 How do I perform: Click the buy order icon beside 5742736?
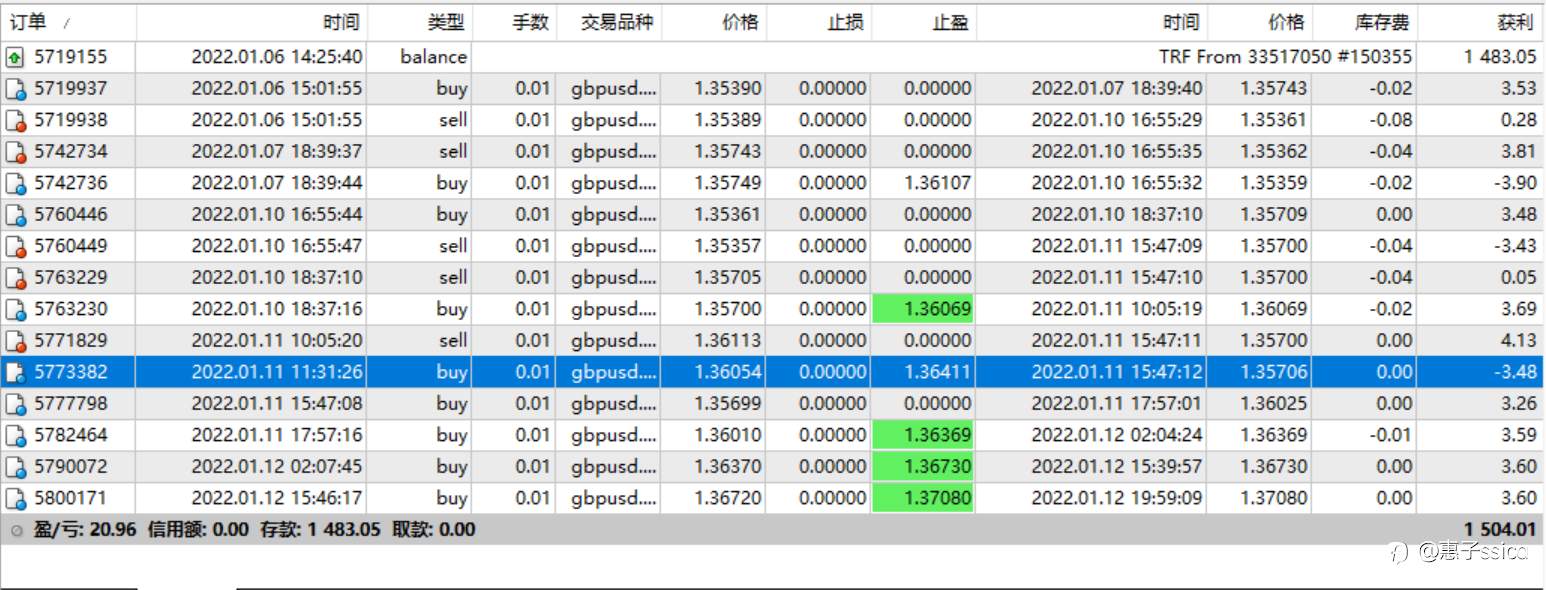[x=15, y=183]
